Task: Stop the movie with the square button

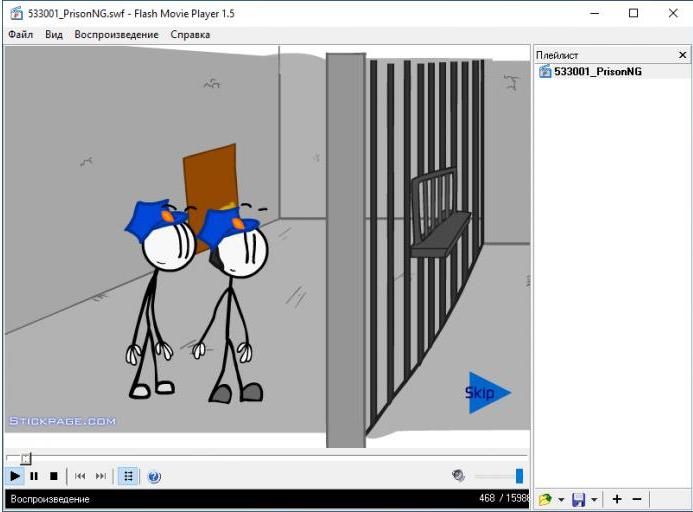Action: click(x=54, y=476)
